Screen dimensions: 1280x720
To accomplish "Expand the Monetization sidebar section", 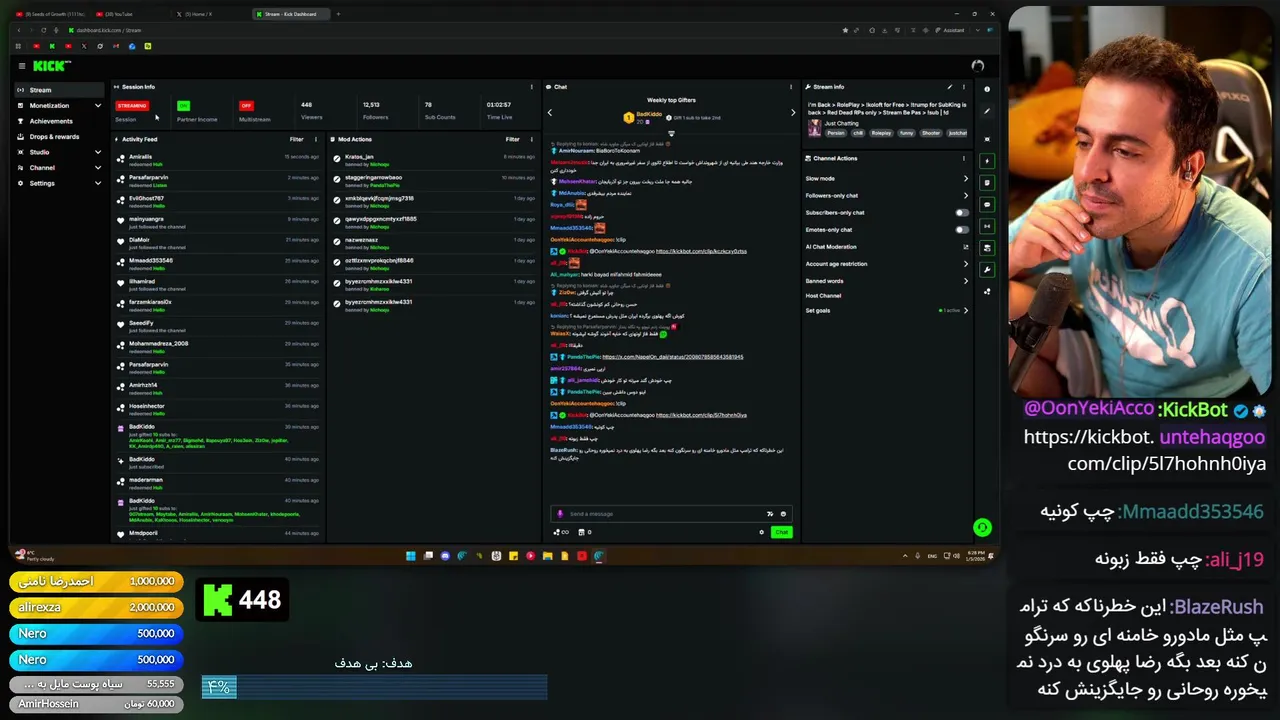I will pos(58,105).
